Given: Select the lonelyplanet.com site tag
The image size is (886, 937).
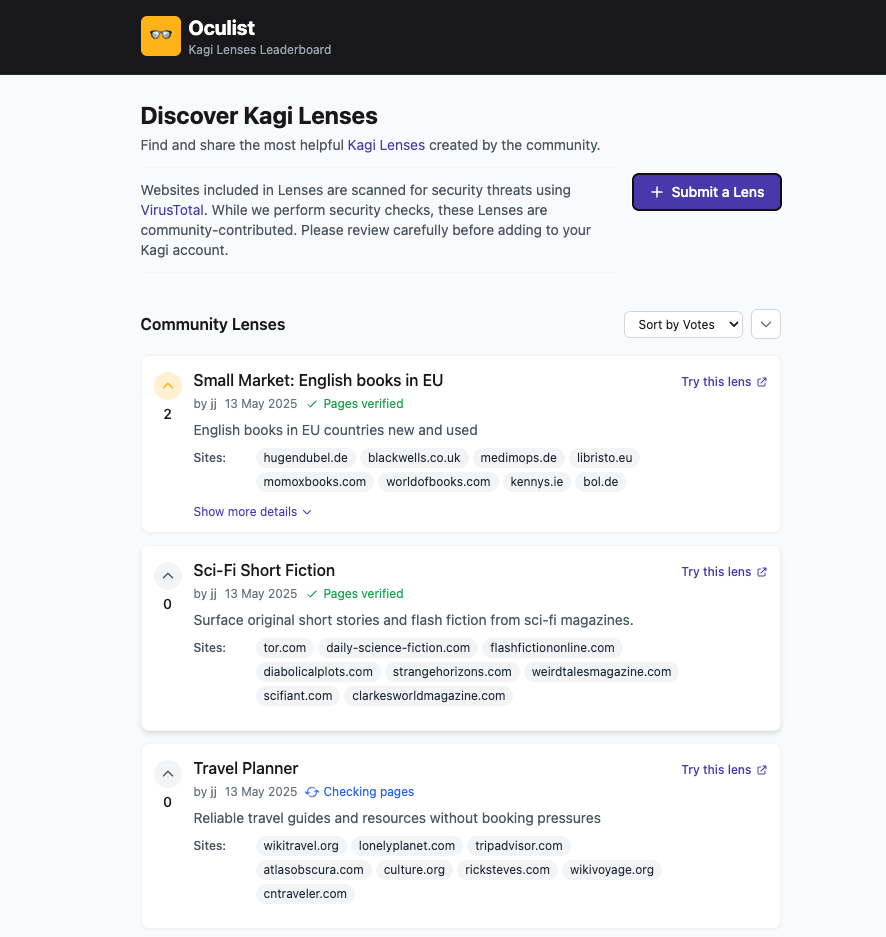Looking at the screenshot, I should (407, 846).
